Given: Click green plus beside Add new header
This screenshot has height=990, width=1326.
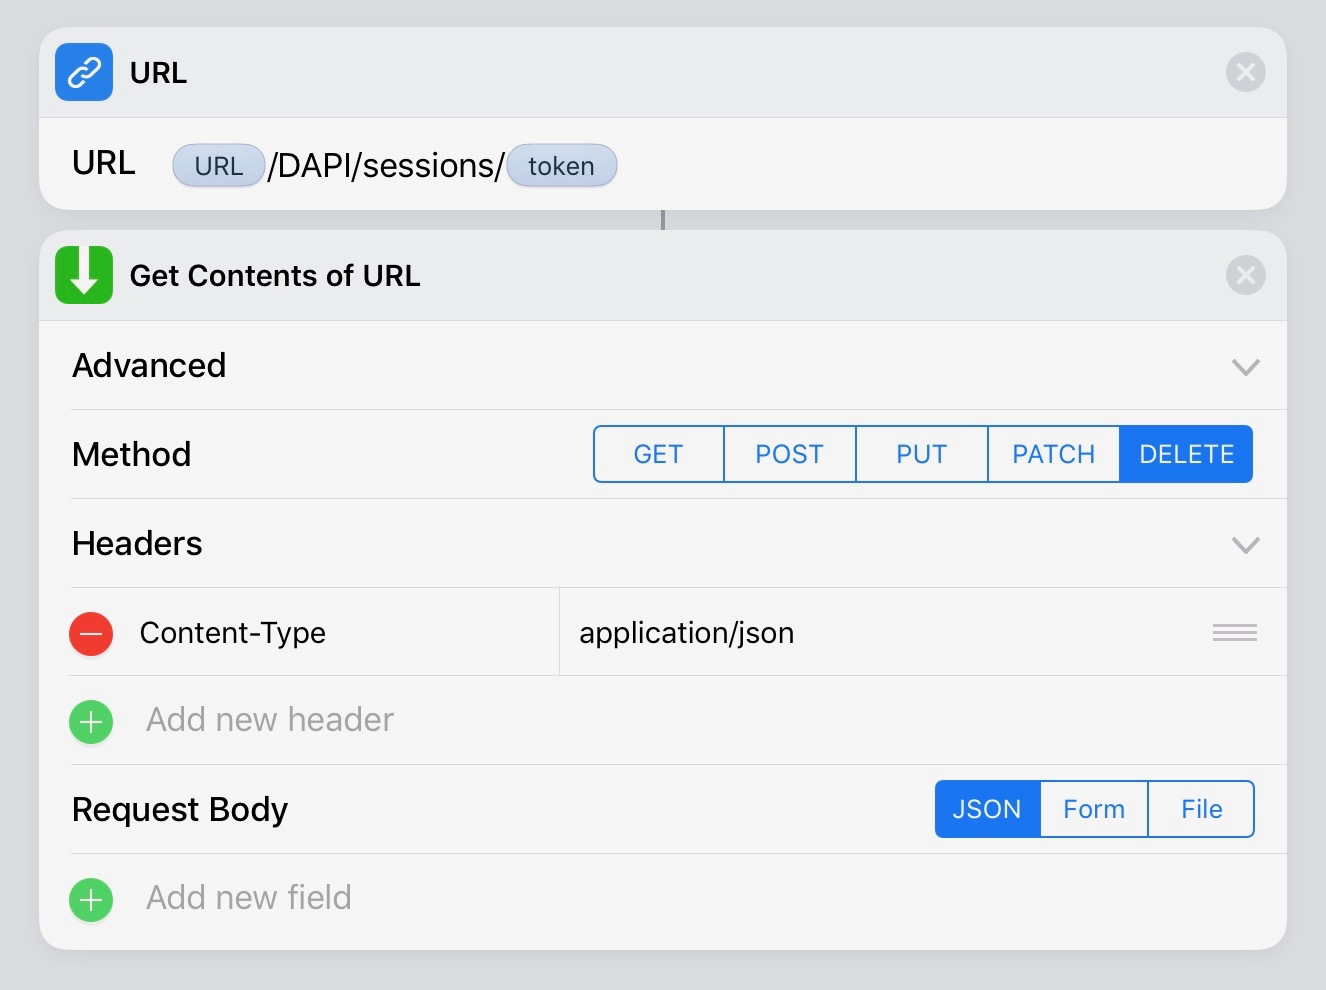Looking at the screenshot, I should click(x=91, y=721).
